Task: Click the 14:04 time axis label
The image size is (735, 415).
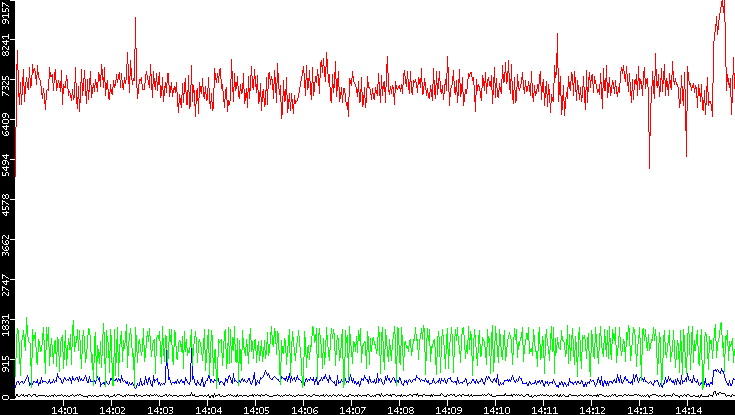Action: click(x=208, y=411)
